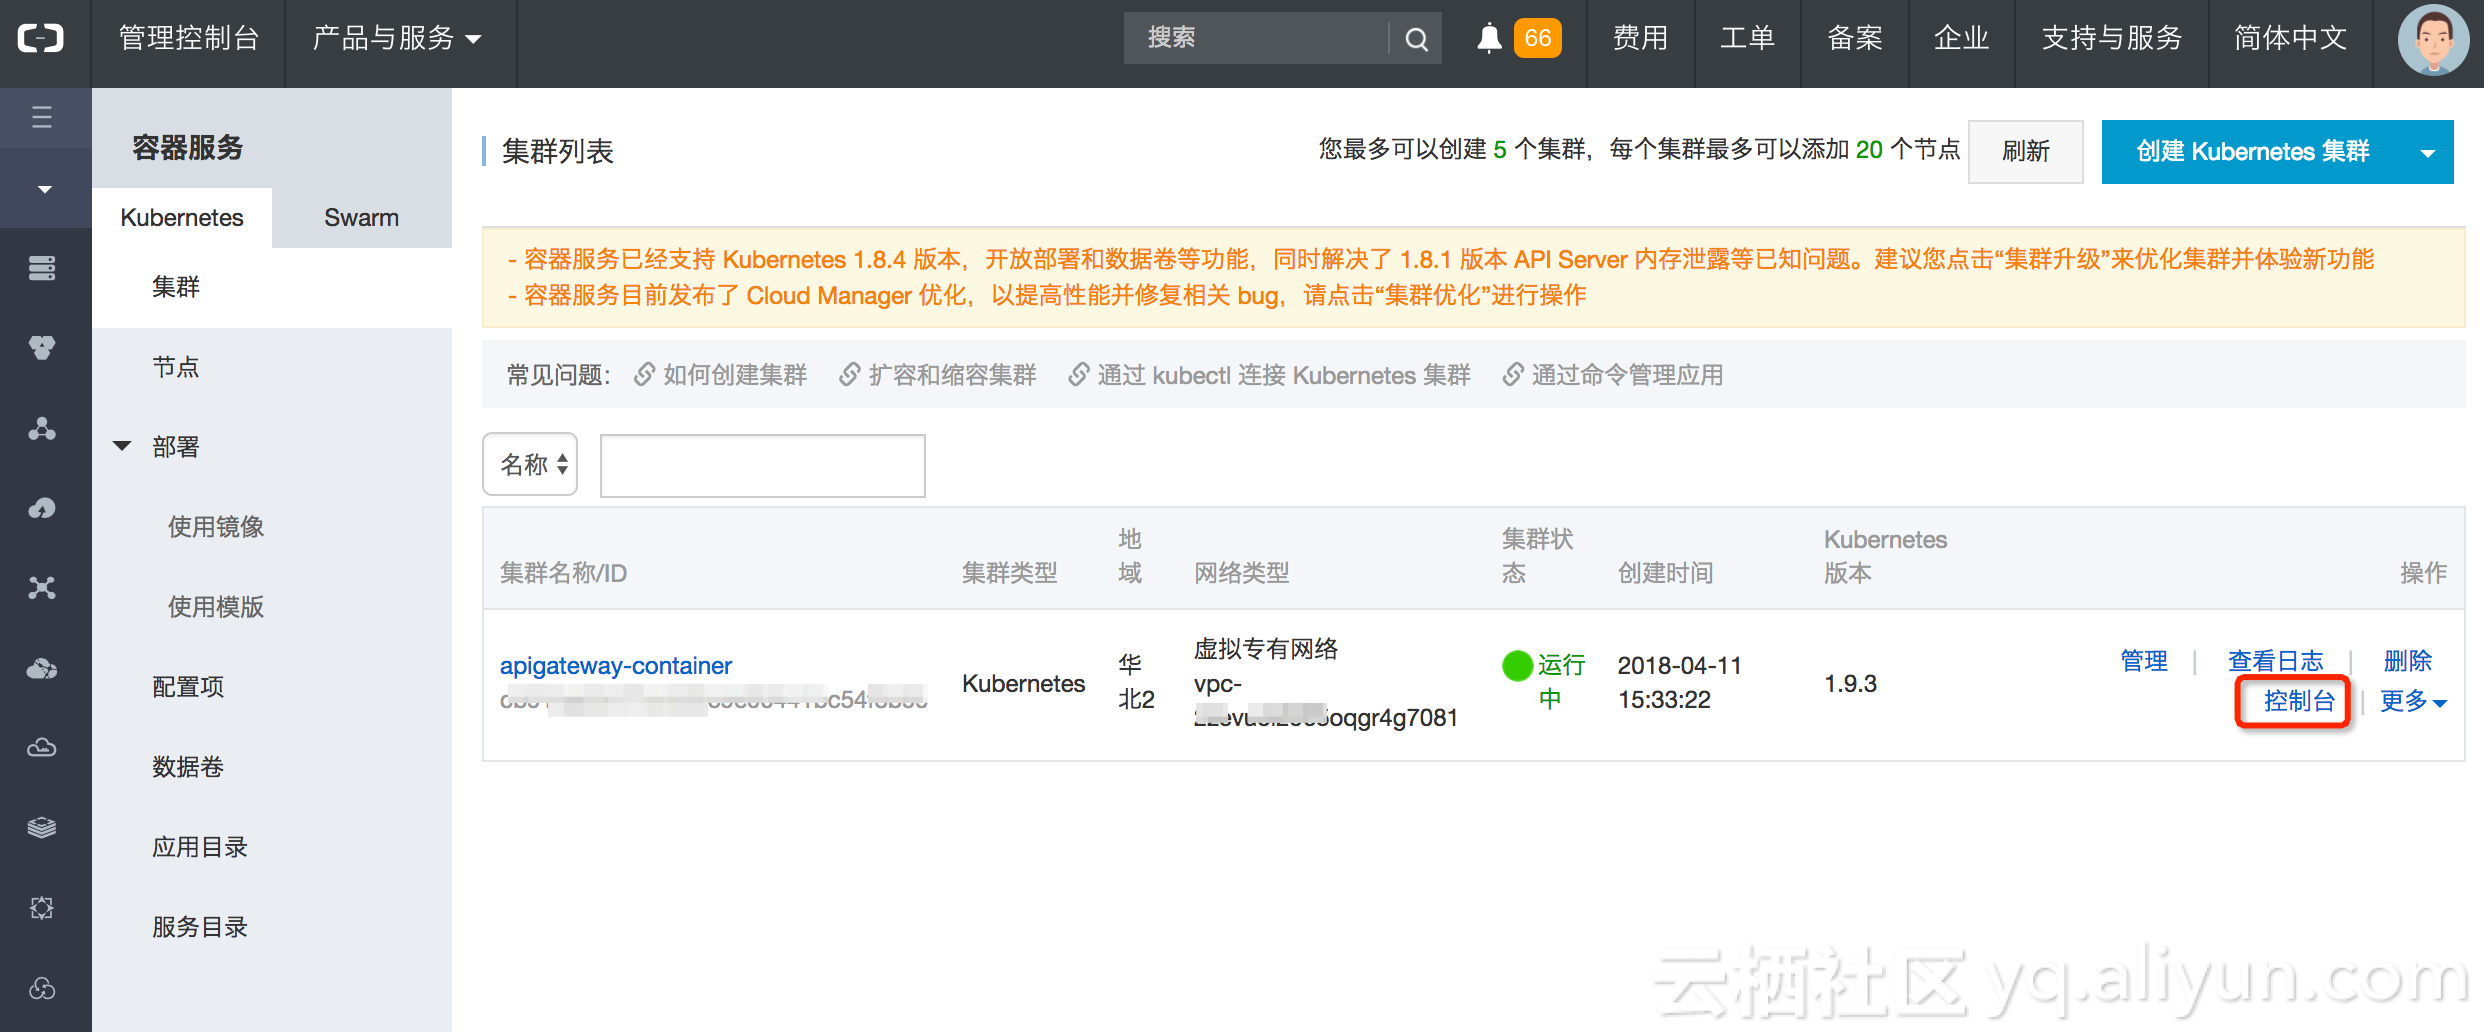Open the server stack icon in left rail

42,268
